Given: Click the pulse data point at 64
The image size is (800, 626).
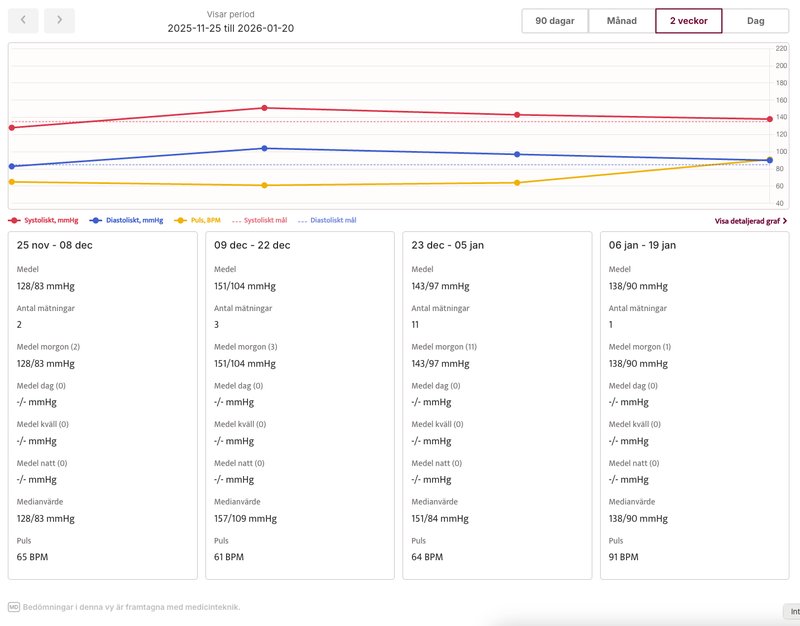Looking at the screenshot, I should [x=517, y=183].
